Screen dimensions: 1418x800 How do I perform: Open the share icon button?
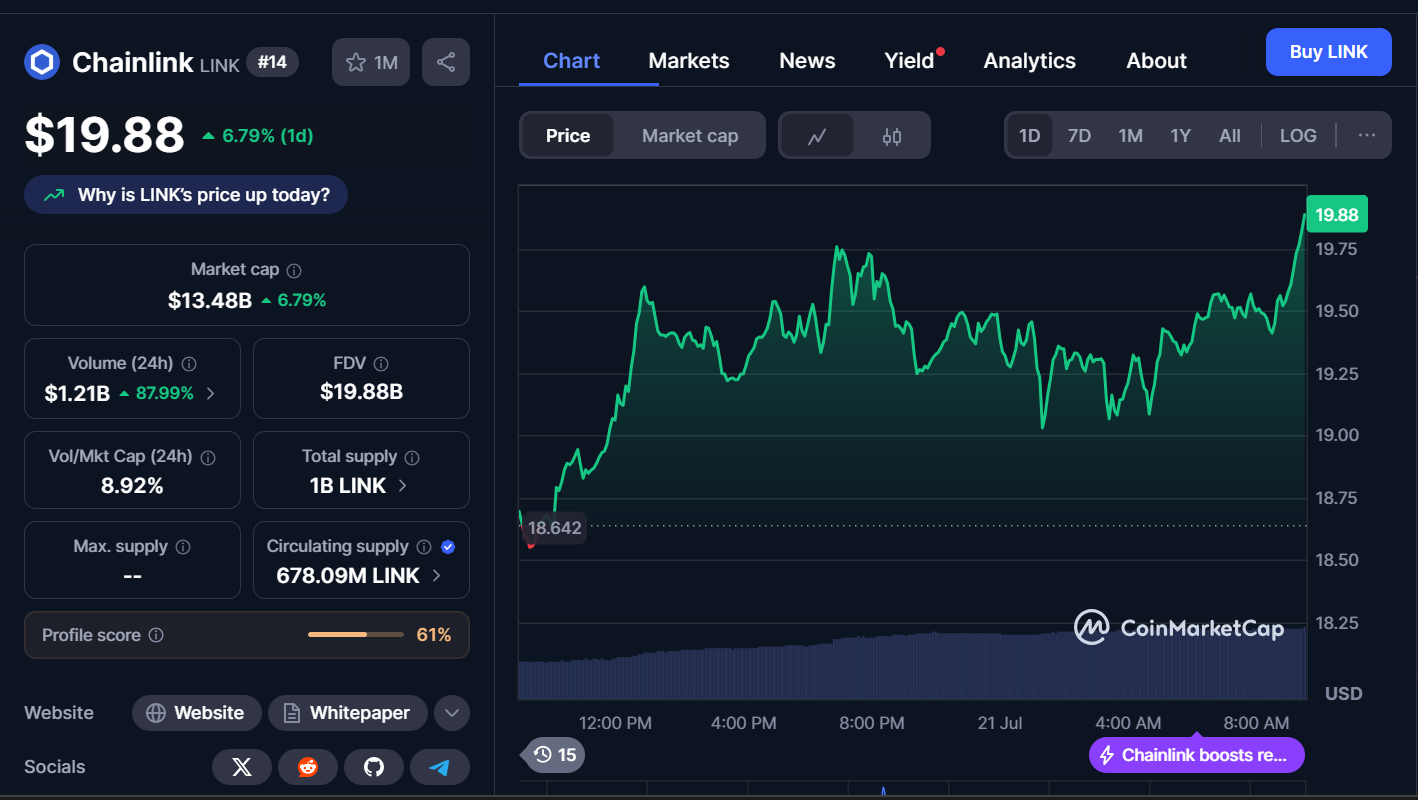tap(446, 62)
